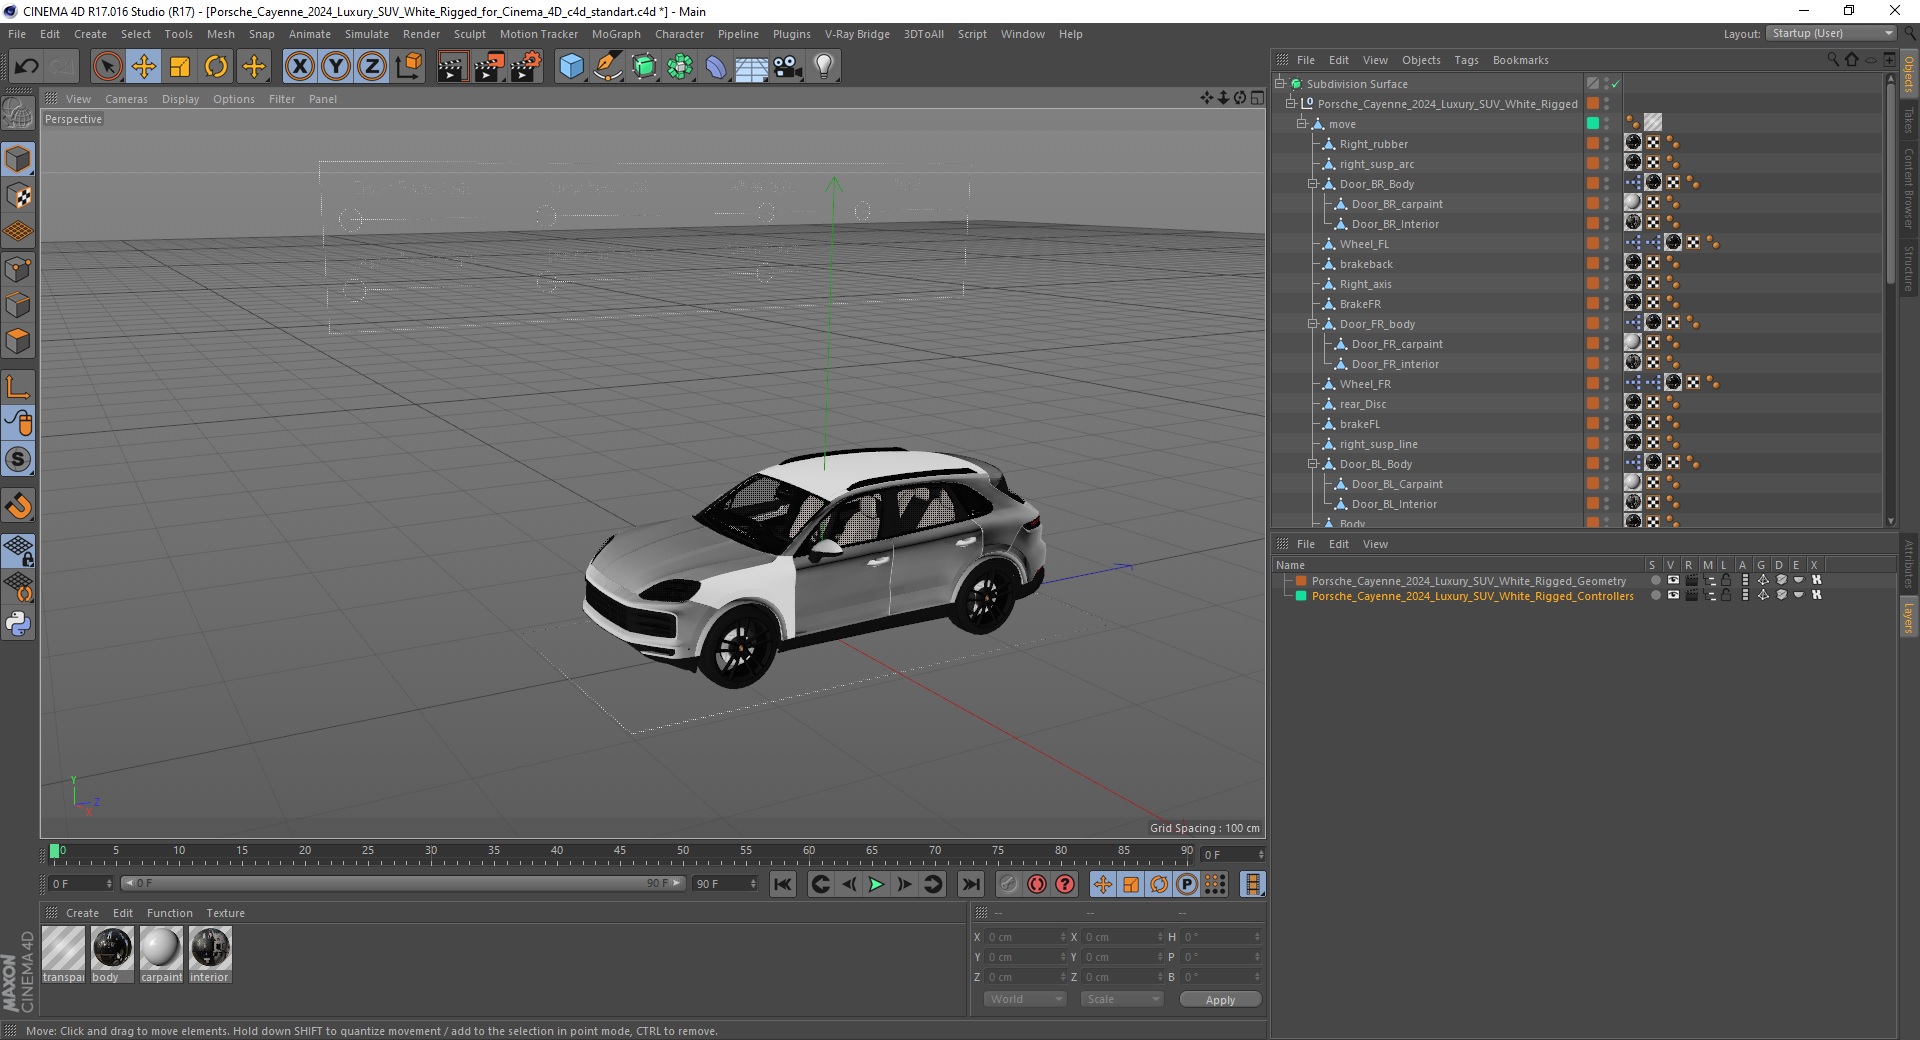Open the World coordinate dropdown
1920x1040 pixels.
tap(1025, 999)
